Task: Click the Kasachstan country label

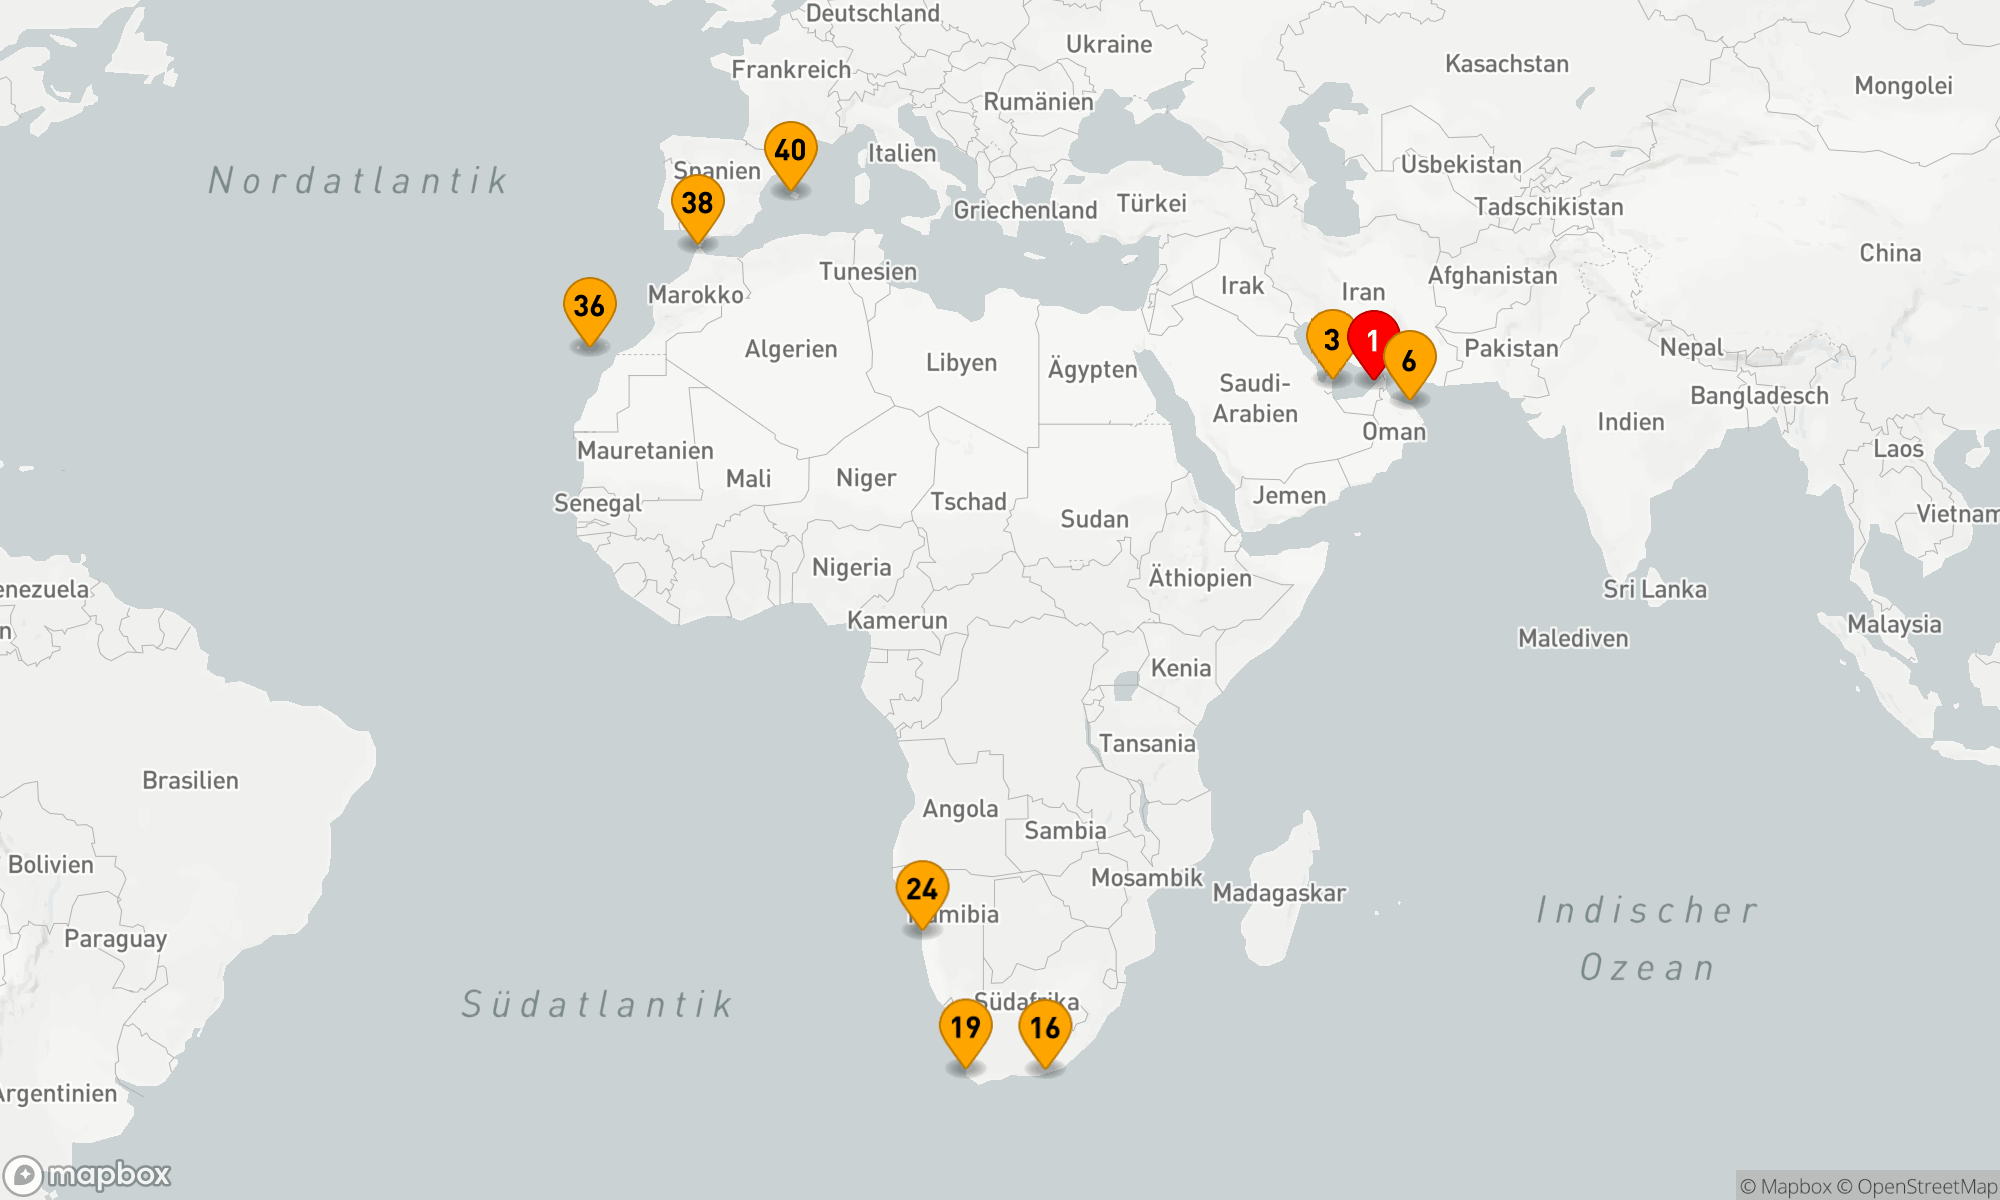Action: [1506, 64]
